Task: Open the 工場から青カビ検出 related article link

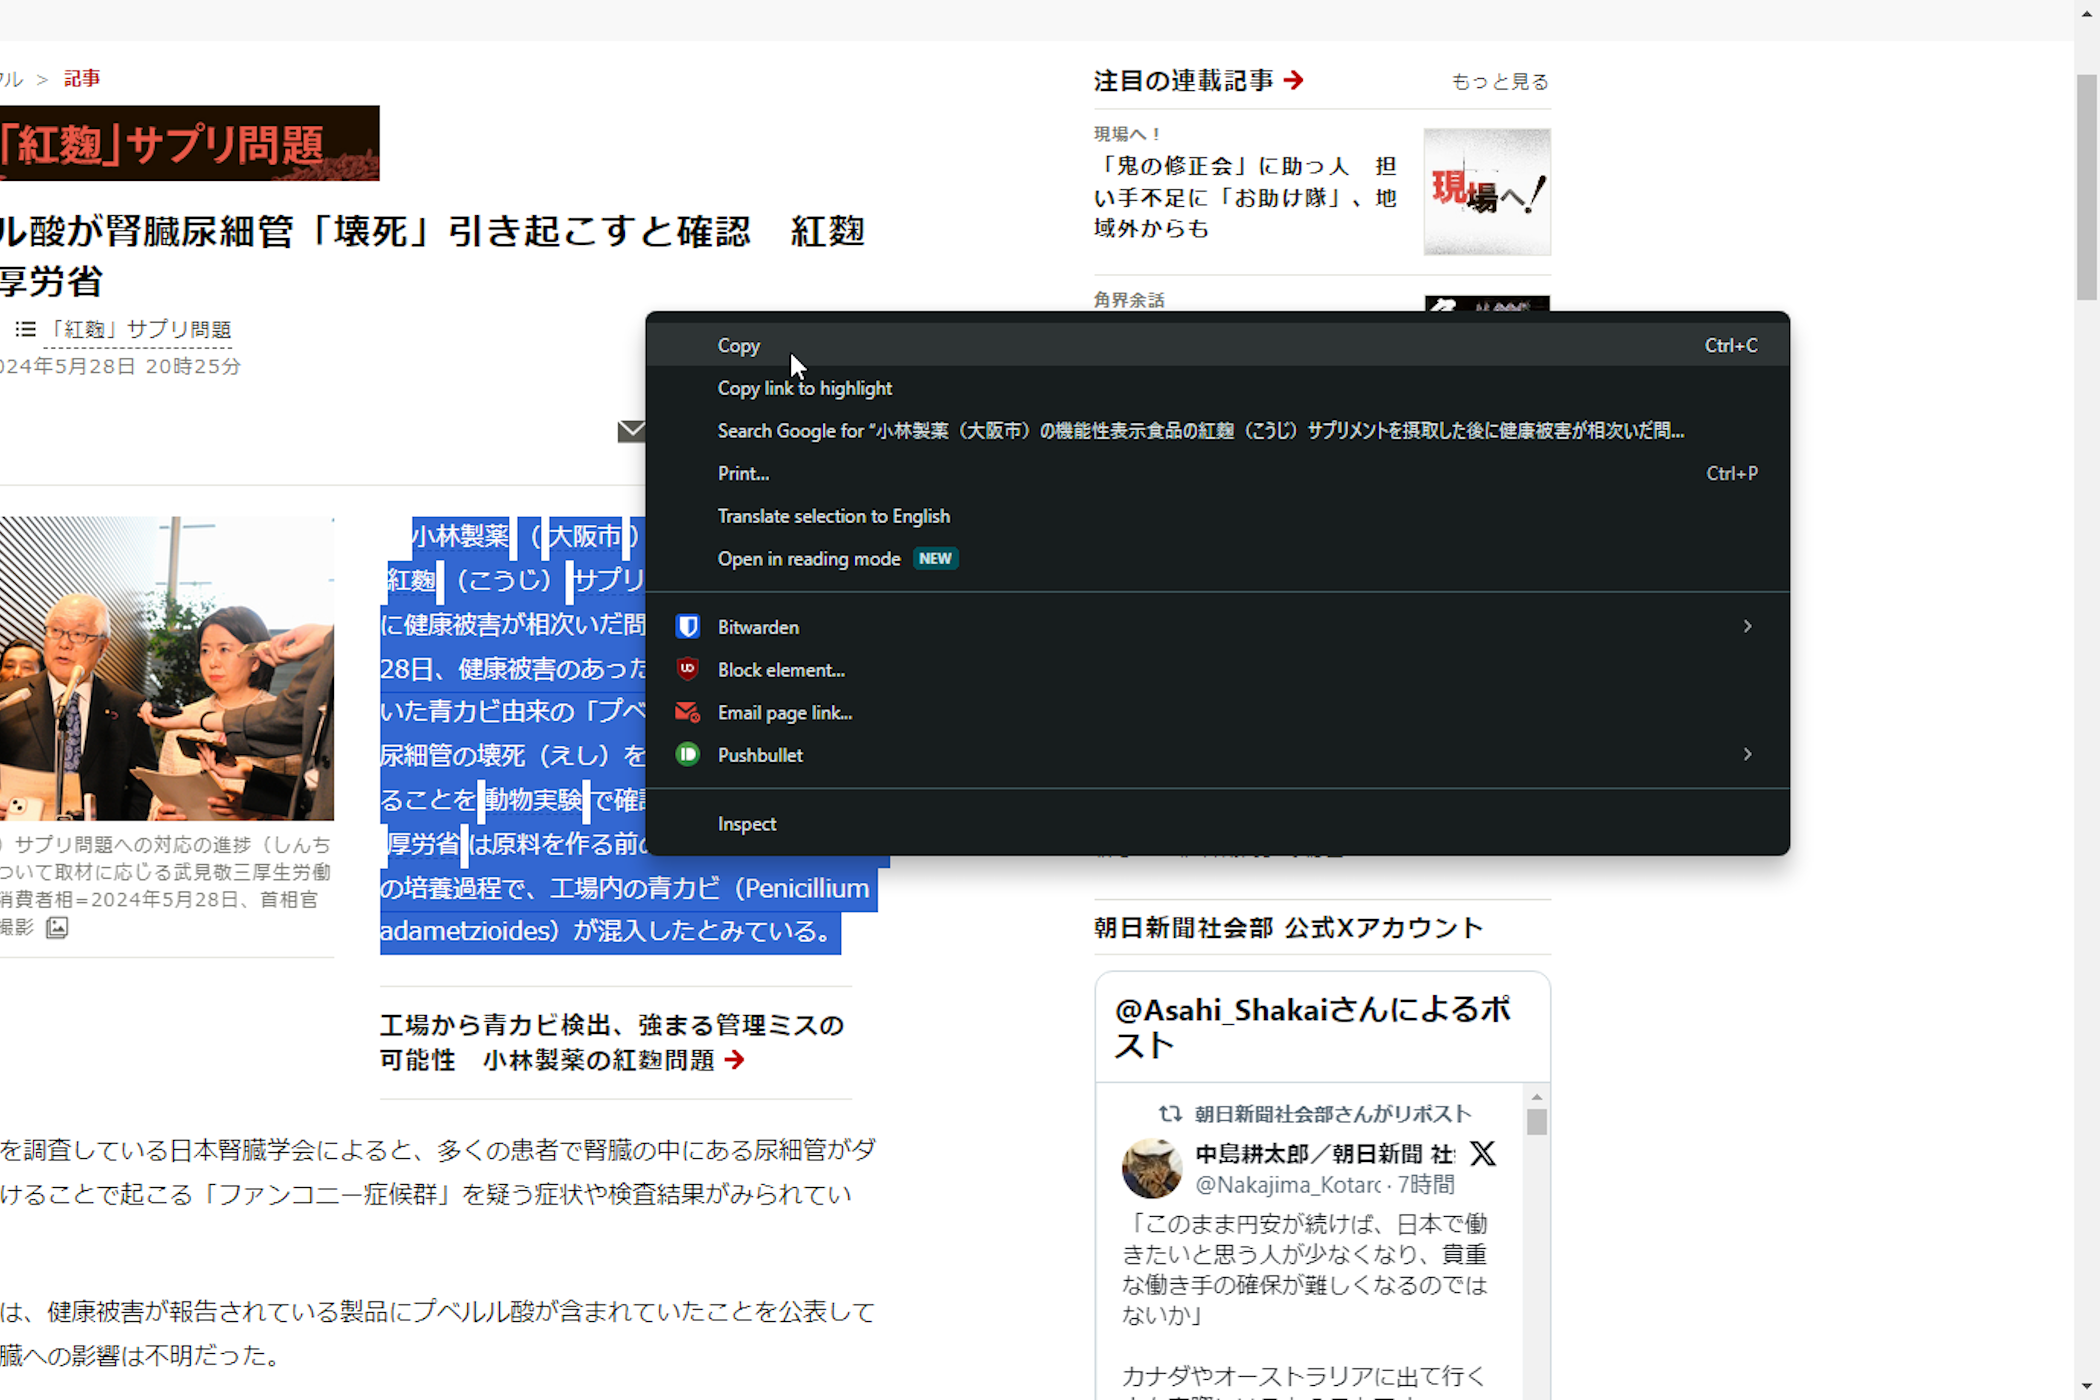Action: [611, 1042]
